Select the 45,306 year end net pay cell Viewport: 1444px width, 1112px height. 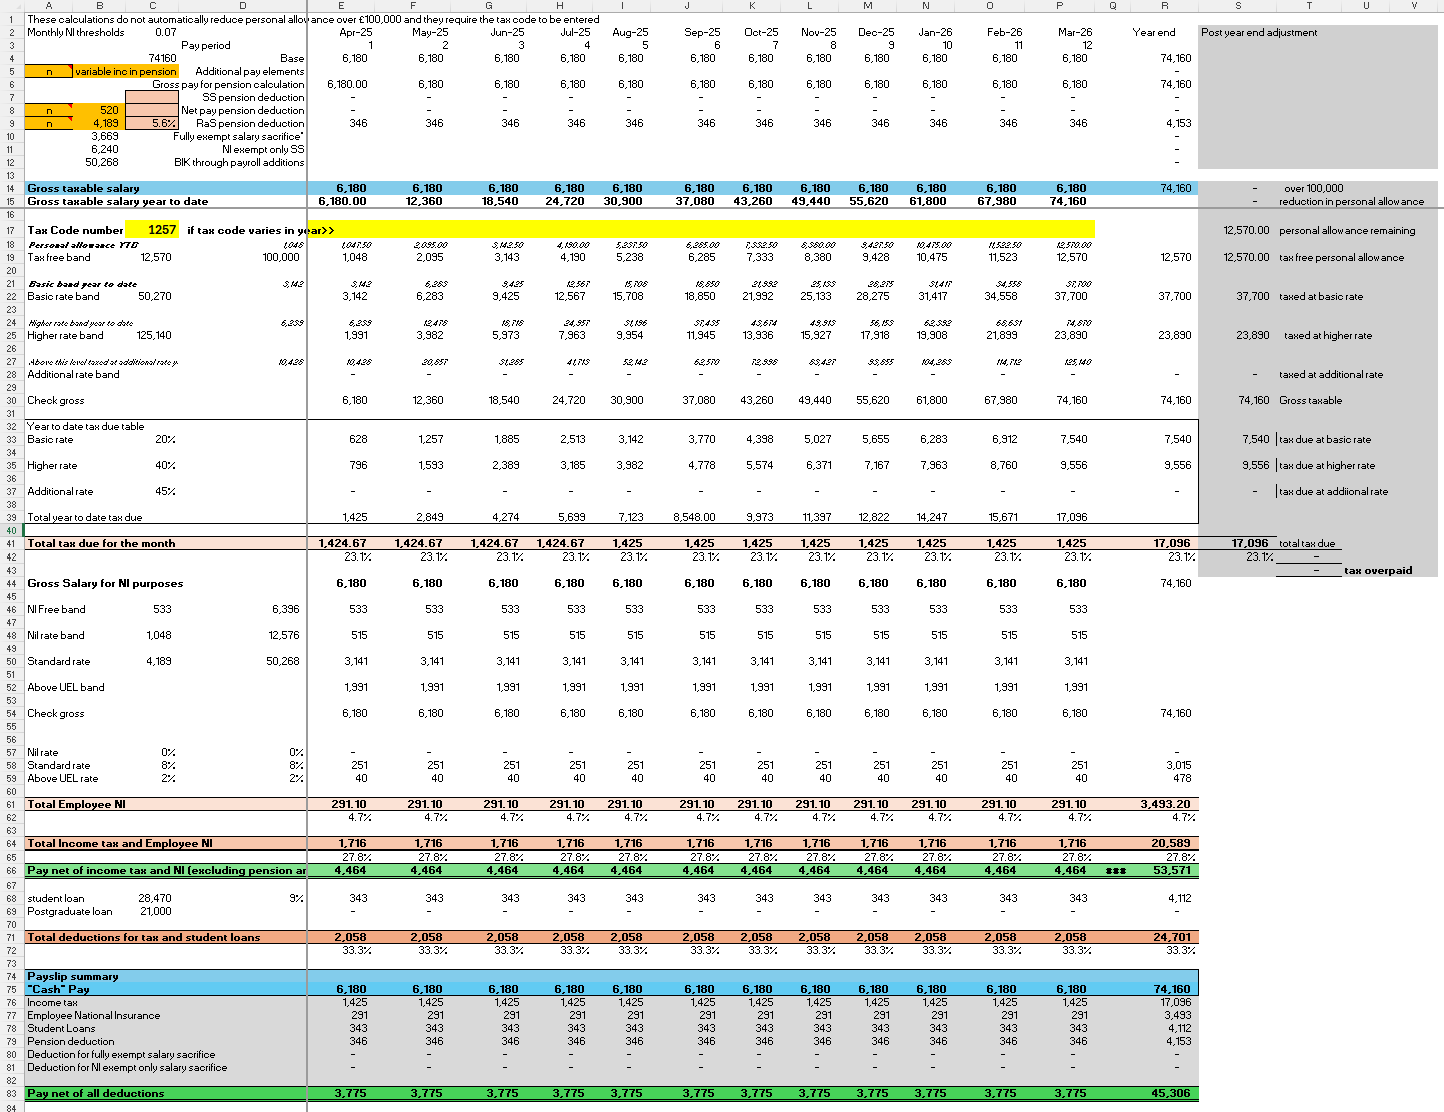click(1172, 1093)
